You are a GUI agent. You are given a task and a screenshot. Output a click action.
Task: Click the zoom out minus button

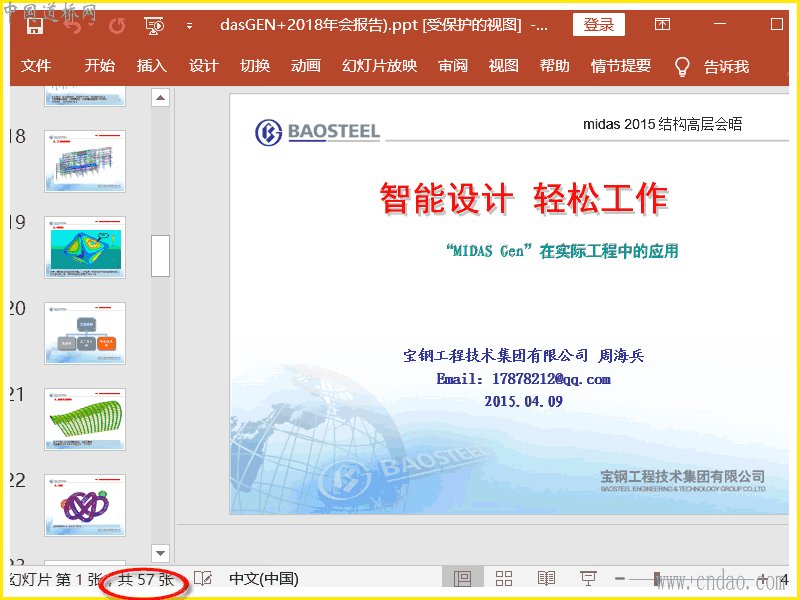coord(620,579)
